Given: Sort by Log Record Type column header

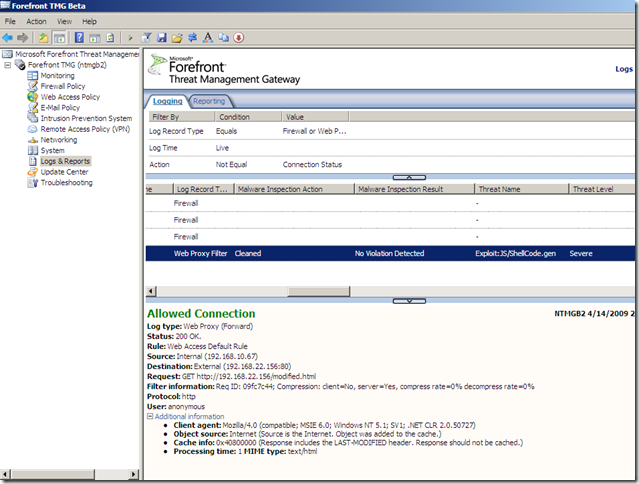Looking at the screenshot, I should point(204,189).
